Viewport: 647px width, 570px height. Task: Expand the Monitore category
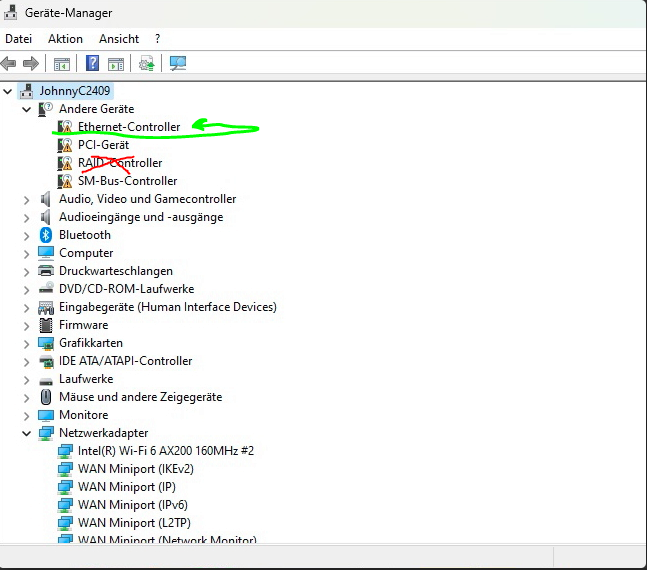coord(26,416)
